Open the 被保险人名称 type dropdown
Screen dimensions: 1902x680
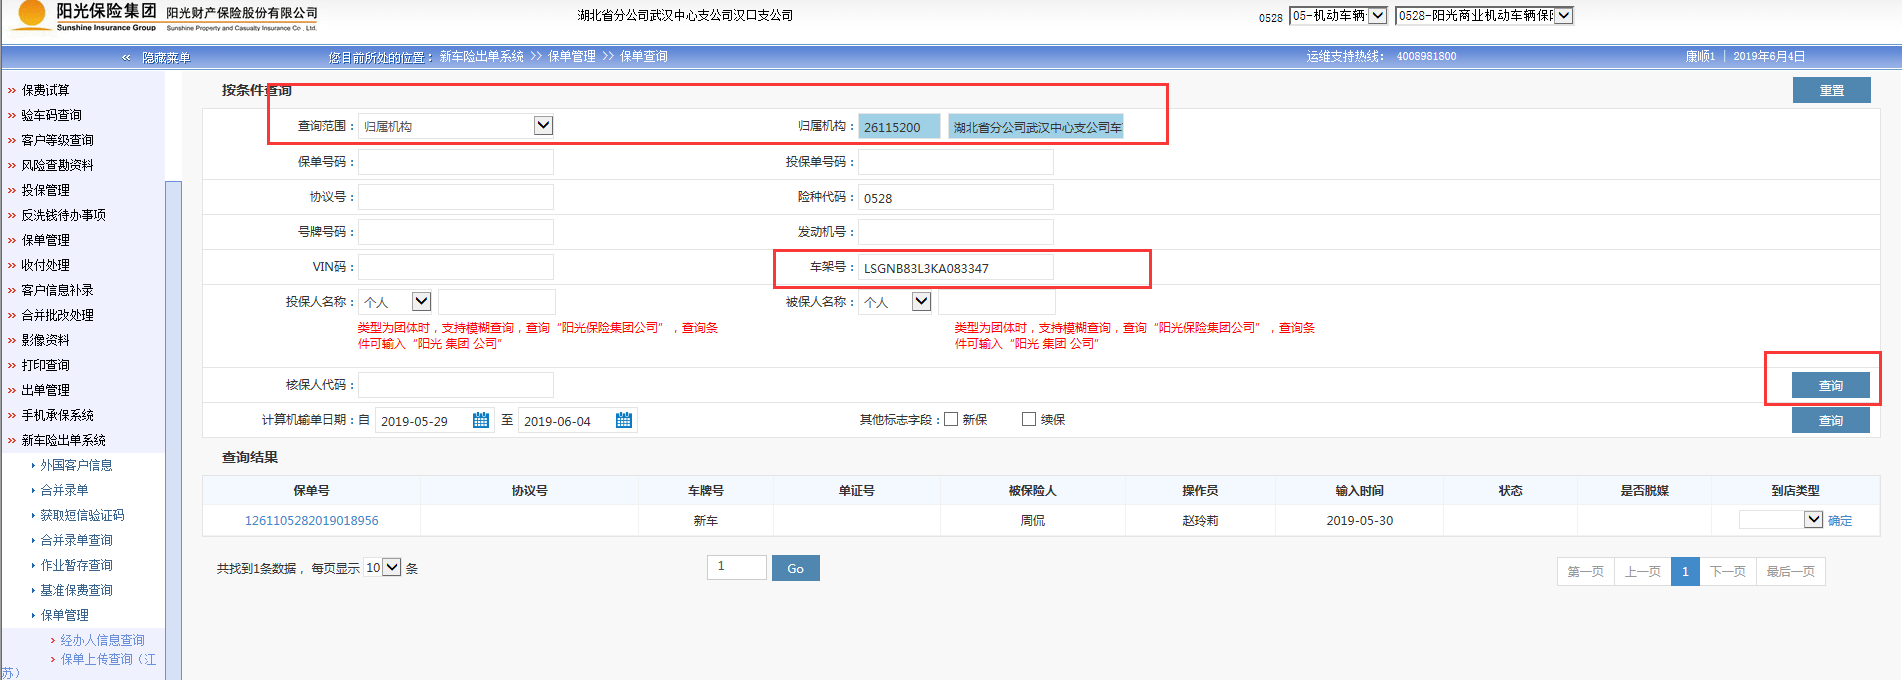point(895,302)
